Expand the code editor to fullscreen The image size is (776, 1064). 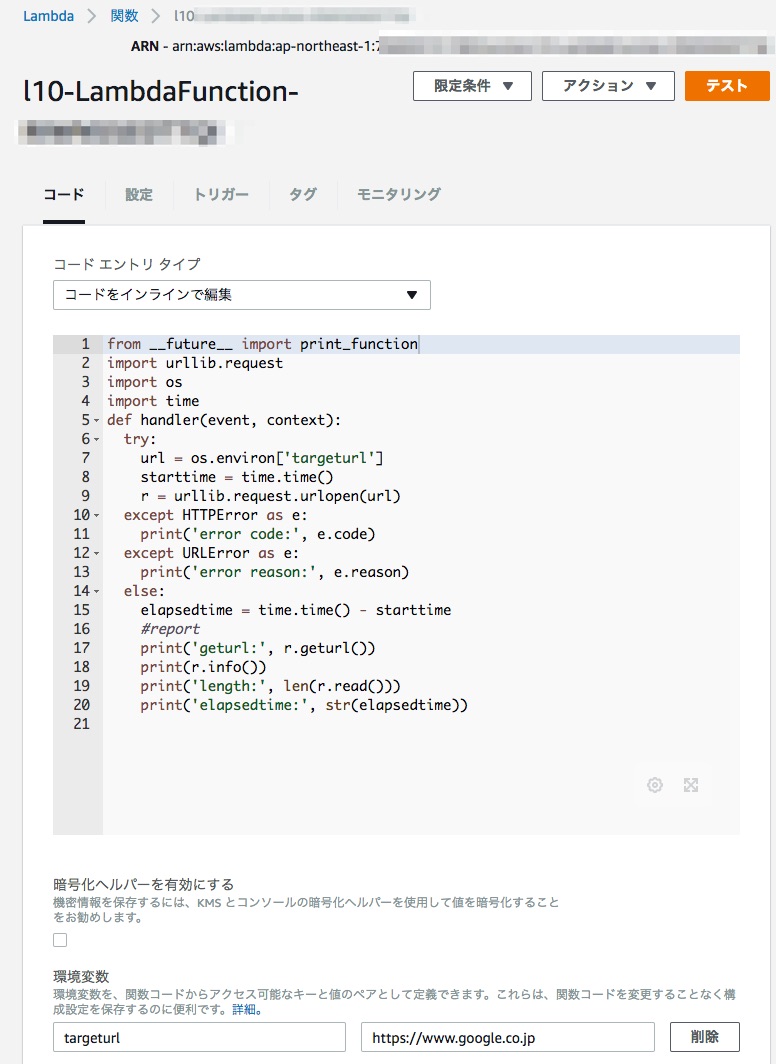(x=693, y=785)
